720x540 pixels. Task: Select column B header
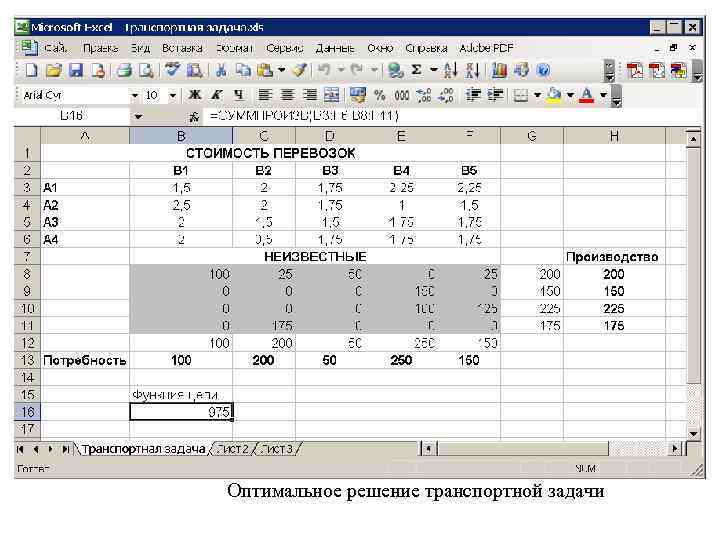[x=181, y=136]
